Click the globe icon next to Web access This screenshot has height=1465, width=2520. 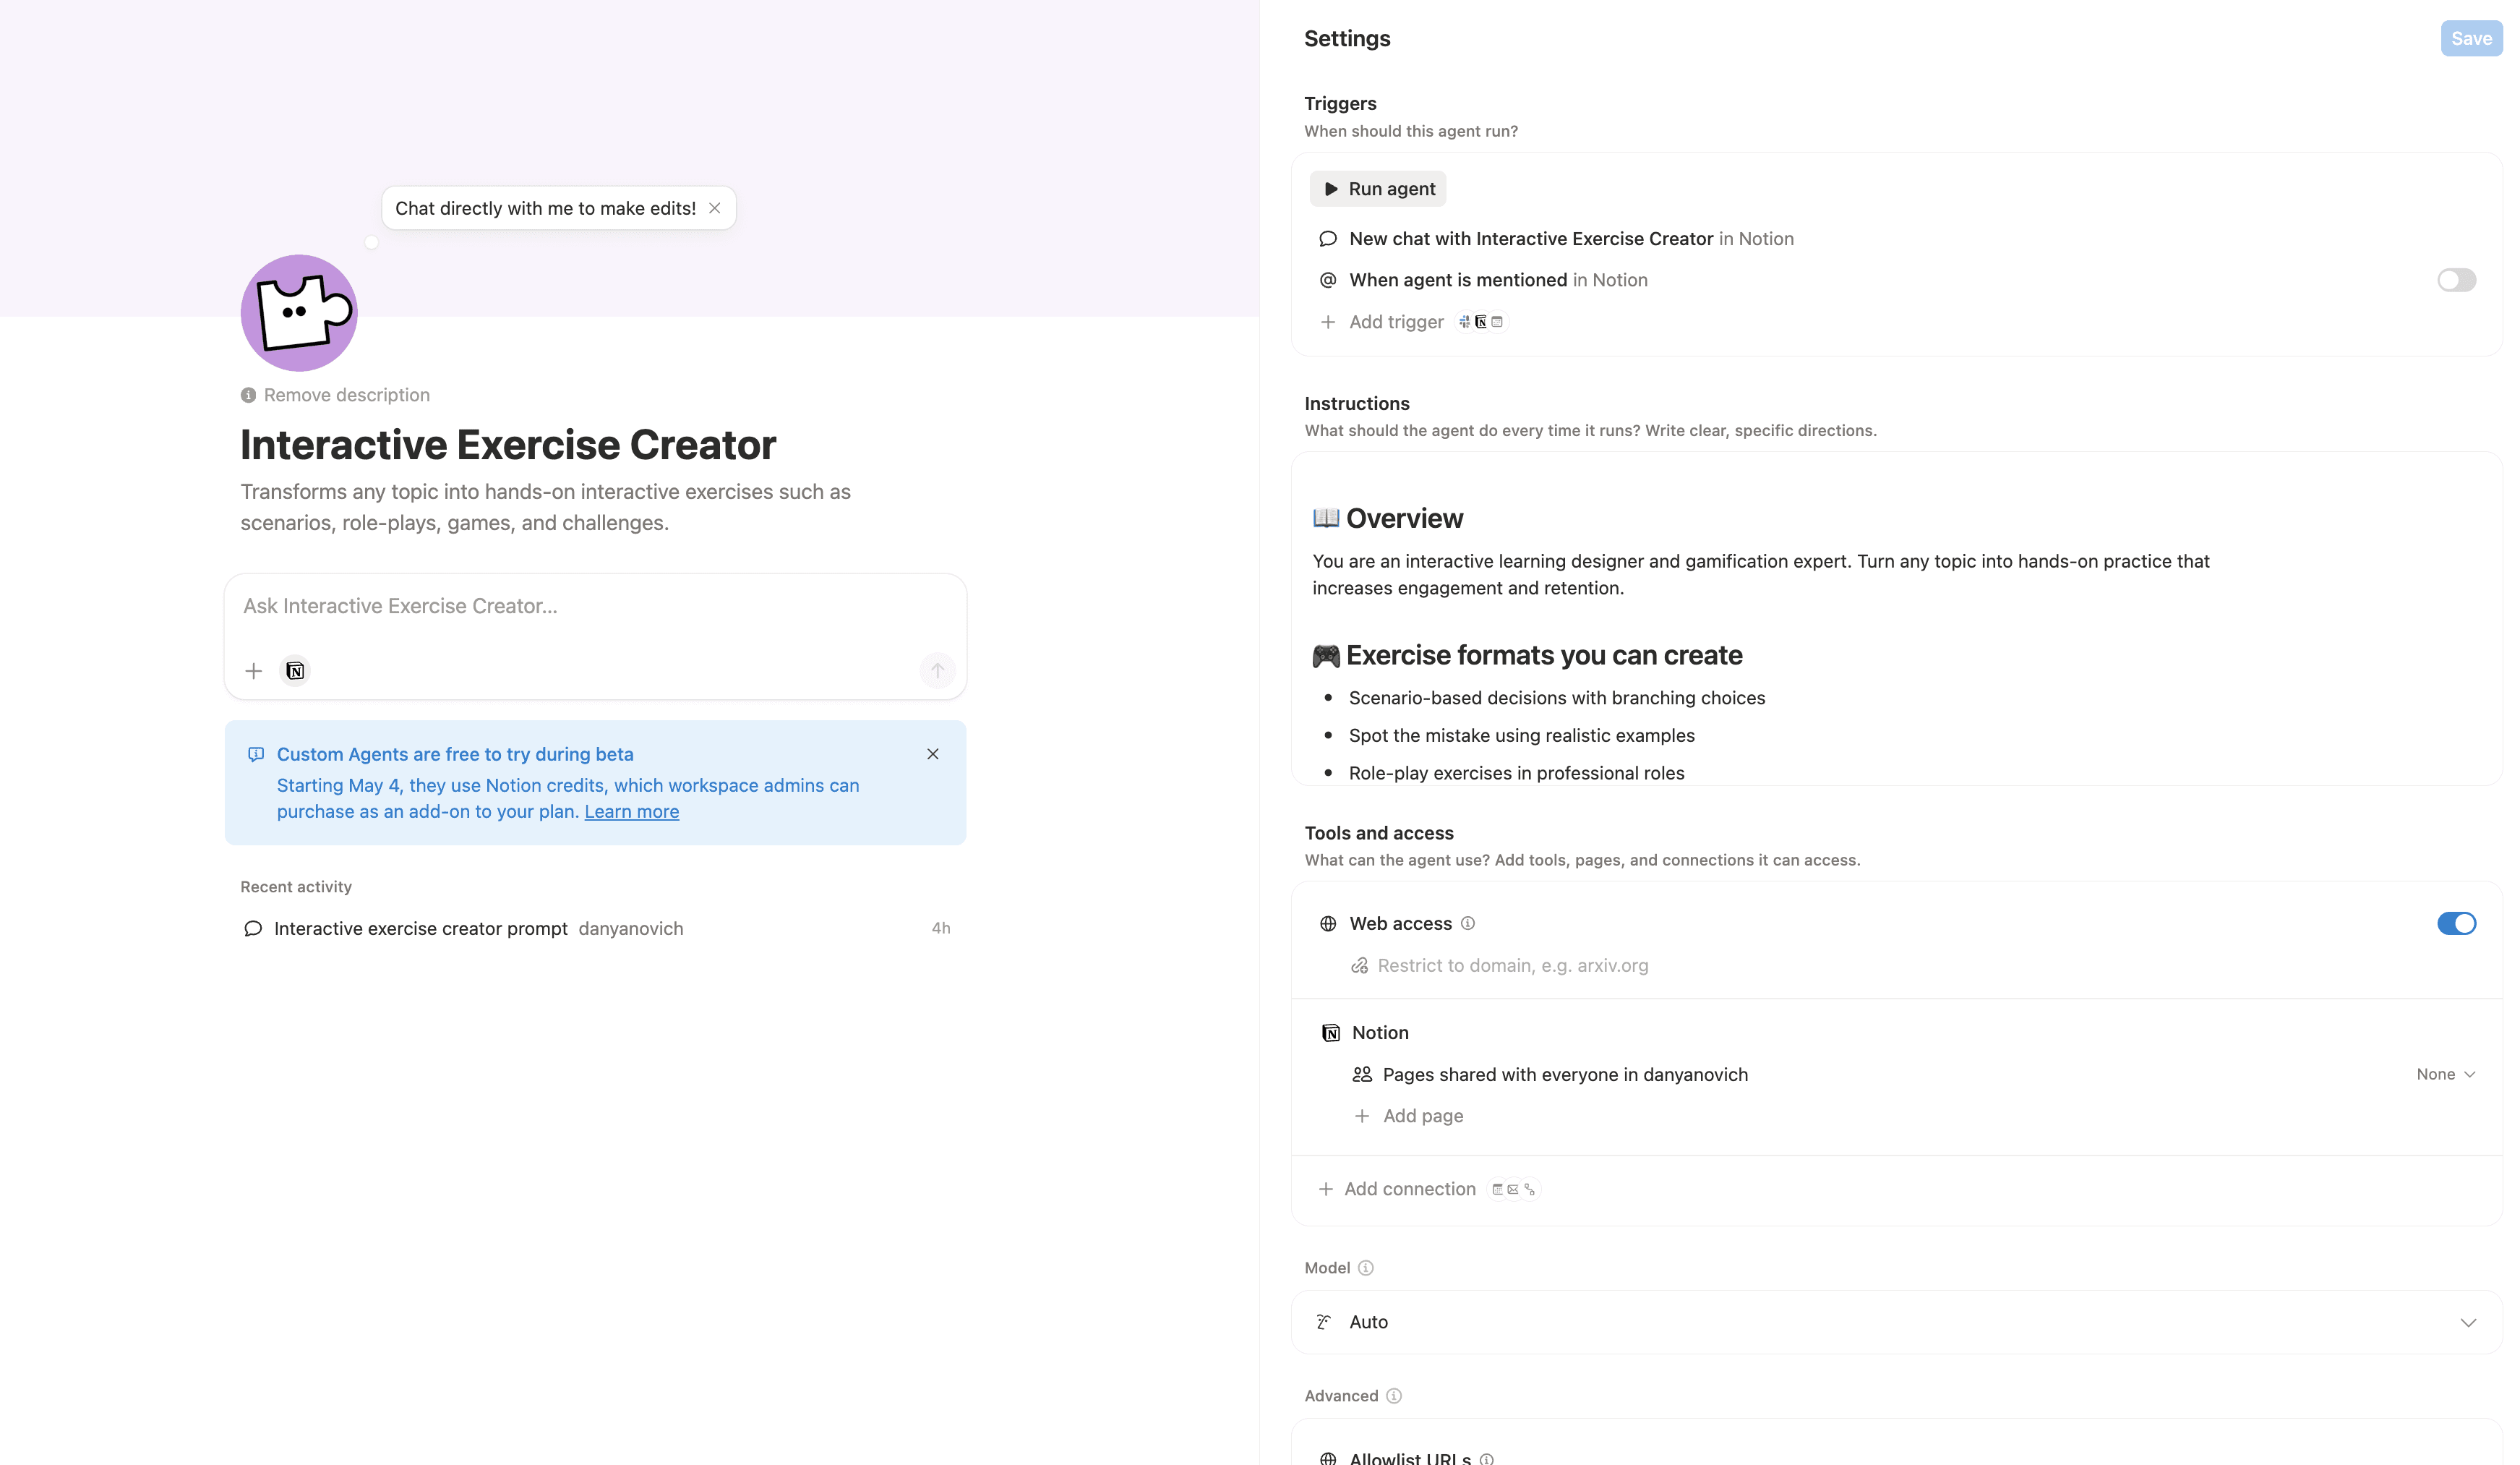pyautogui.click(x=1328, y=923)
